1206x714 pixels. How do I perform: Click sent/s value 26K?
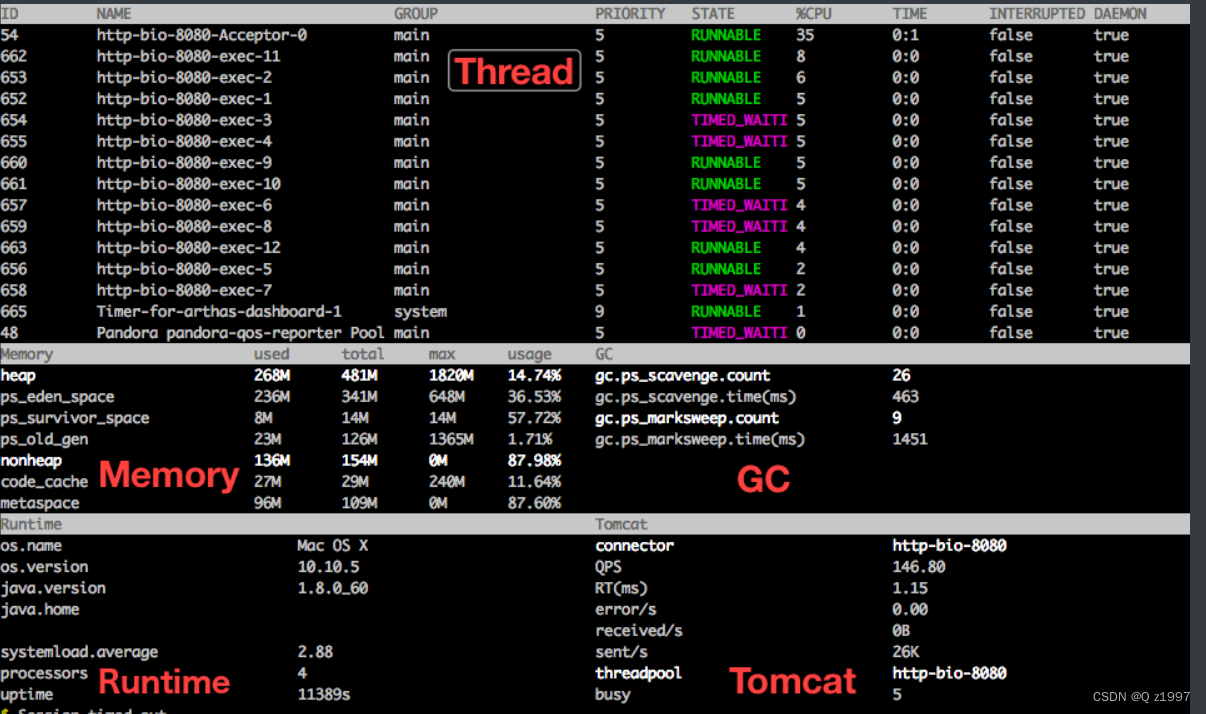click(906, 652)
